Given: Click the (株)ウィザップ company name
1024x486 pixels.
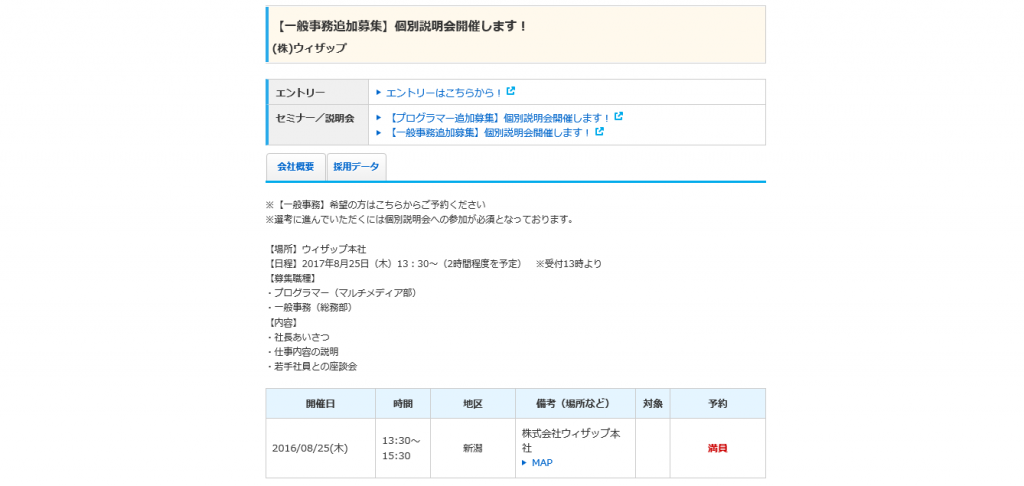Looking at the screenshot, I should pos(310,48).
